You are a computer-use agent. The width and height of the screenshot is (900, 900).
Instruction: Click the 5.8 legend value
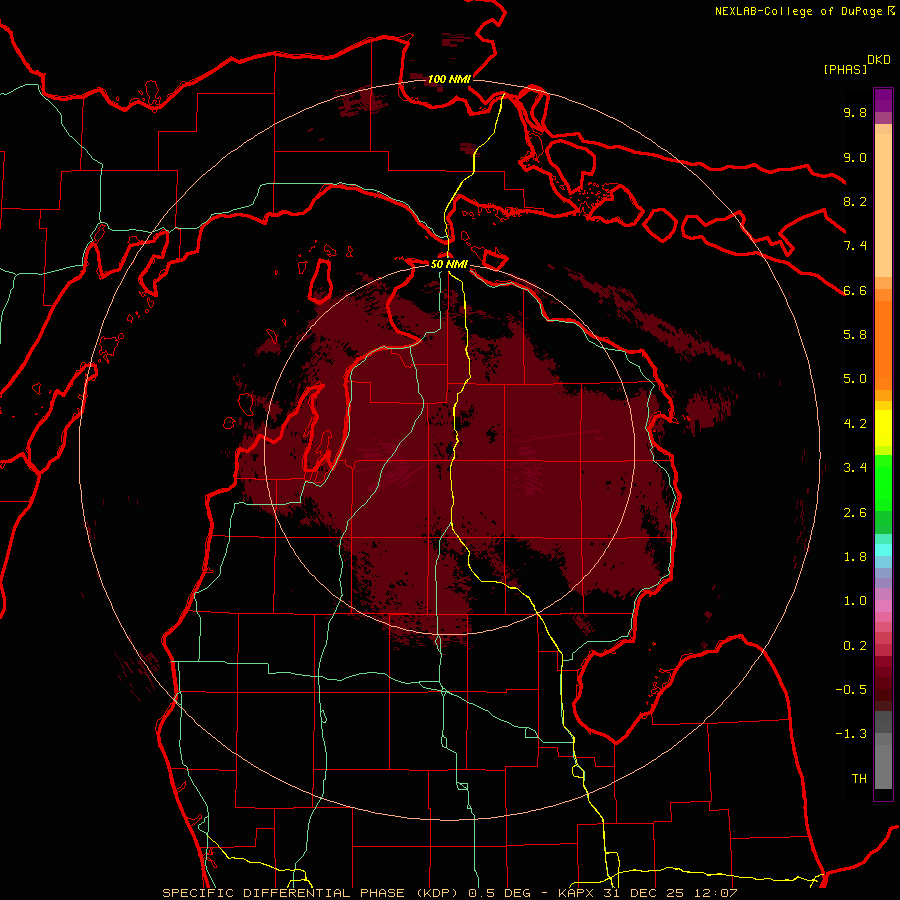click(x=855, y=335)
